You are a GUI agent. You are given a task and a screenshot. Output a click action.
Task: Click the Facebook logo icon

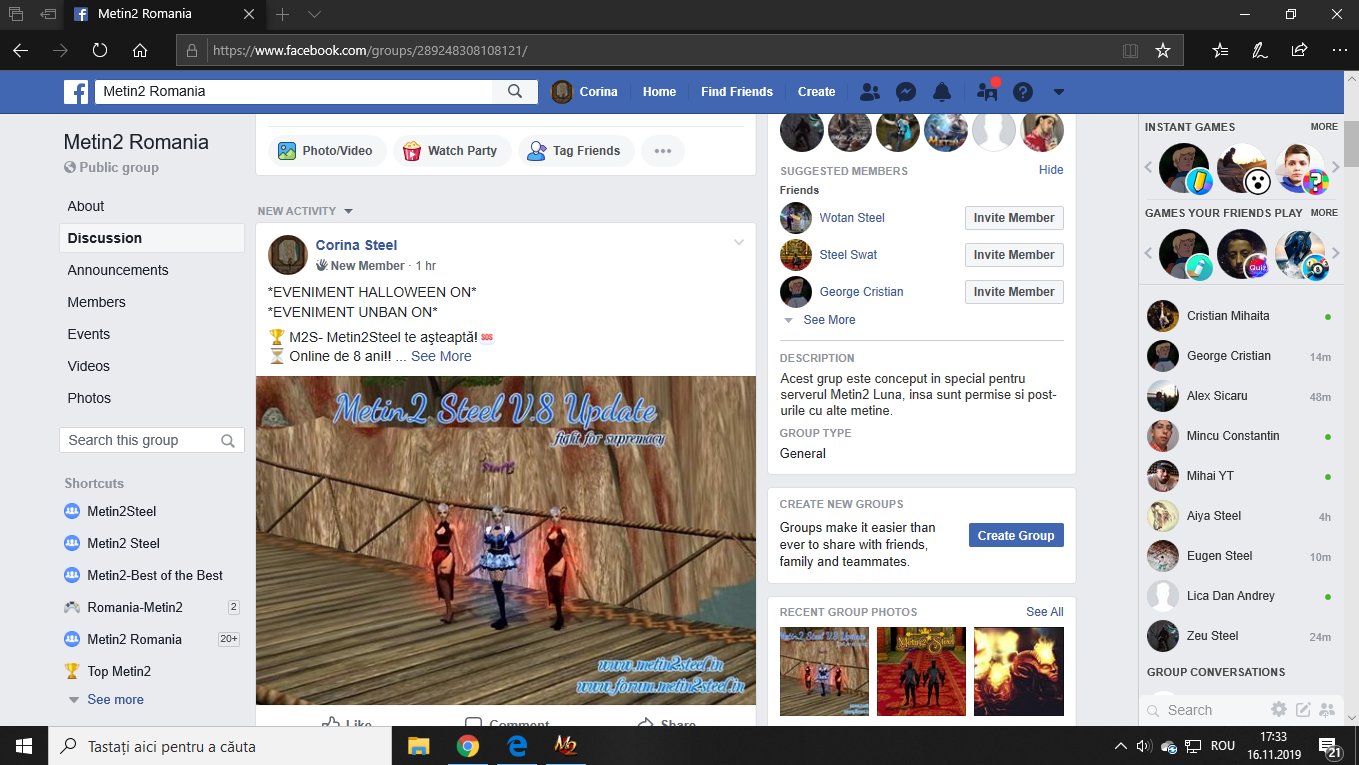click(76, 92)
